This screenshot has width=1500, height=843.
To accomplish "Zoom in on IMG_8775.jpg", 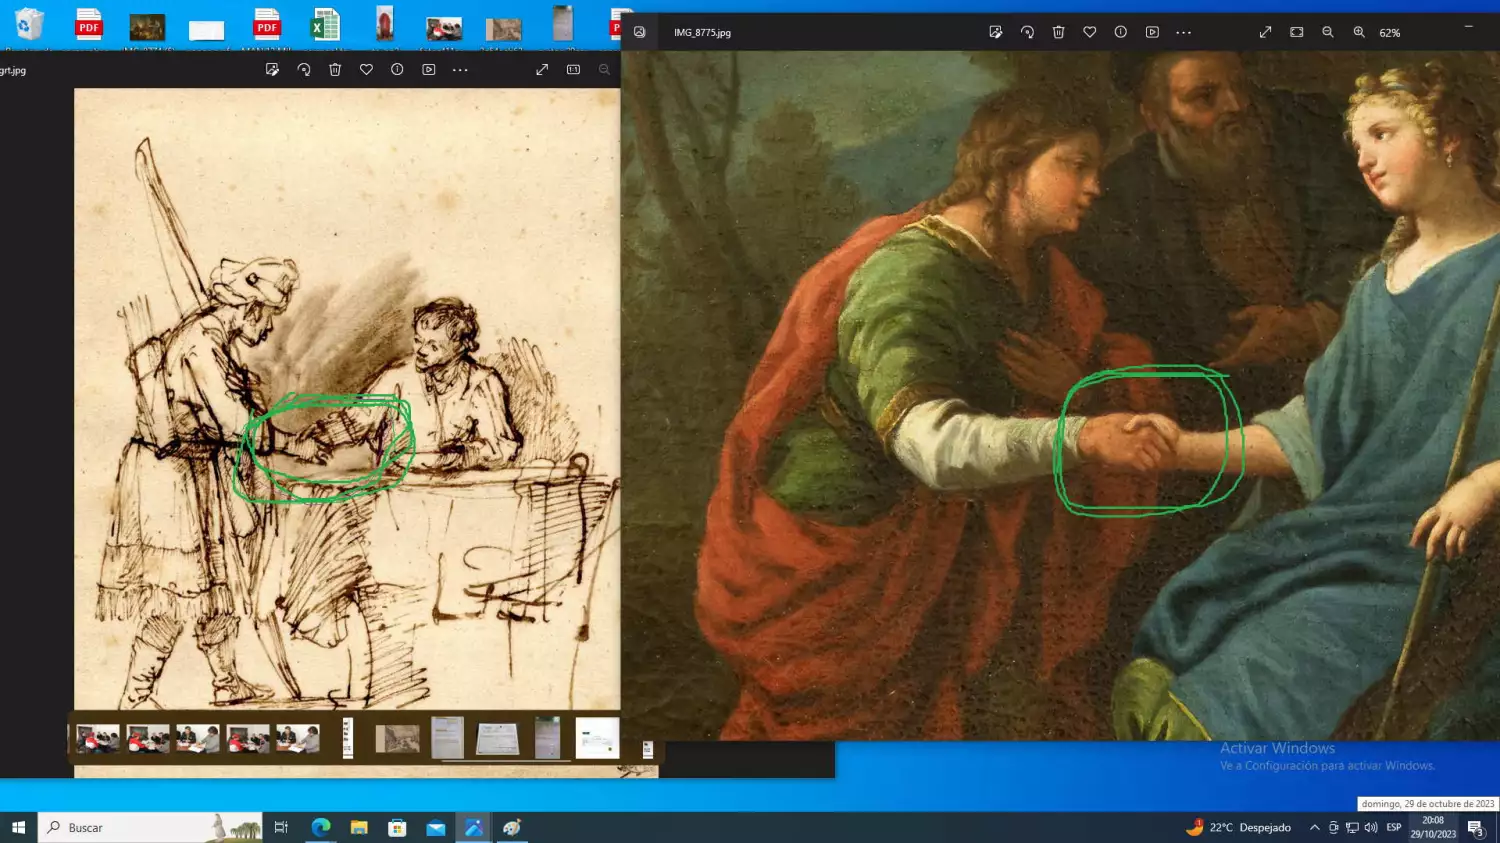I will click(1359, 32).
